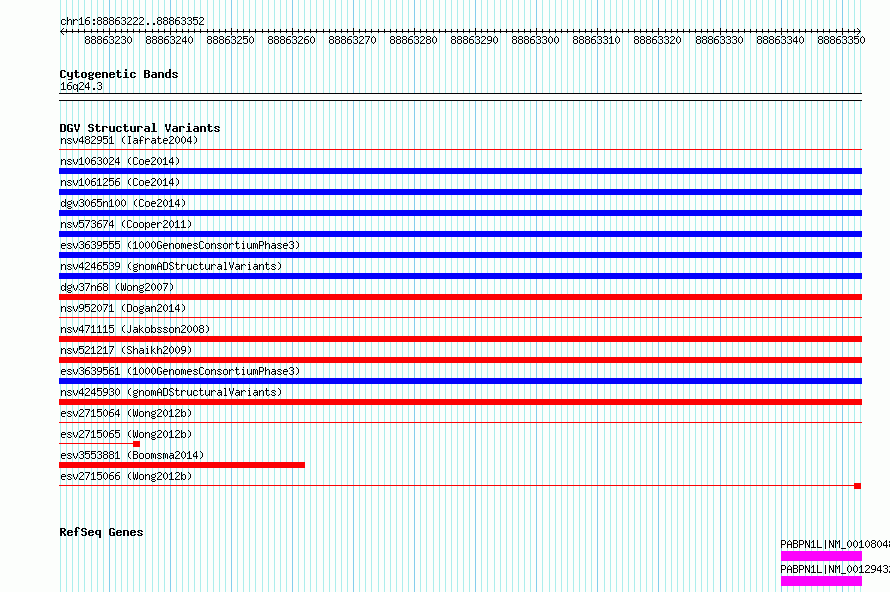Viewport: 890px width, 592px height.
Task: Select the RefSeq Genes track heading
Action: 101,532
